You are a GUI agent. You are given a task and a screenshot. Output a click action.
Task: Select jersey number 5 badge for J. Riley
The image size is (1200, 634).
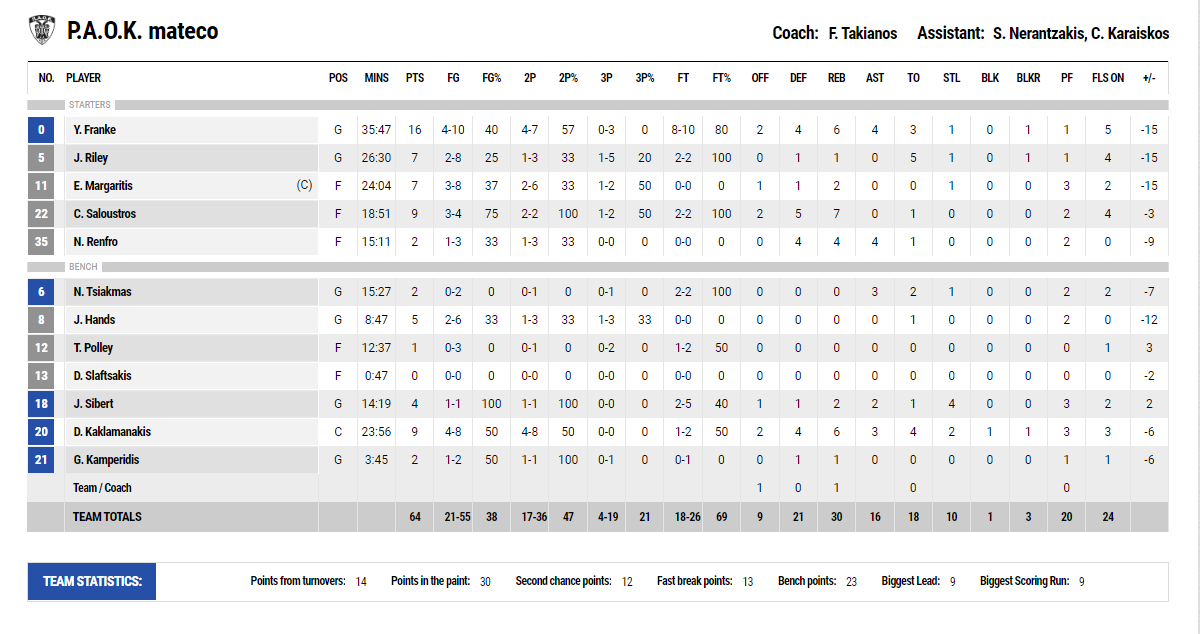point(41,158)
